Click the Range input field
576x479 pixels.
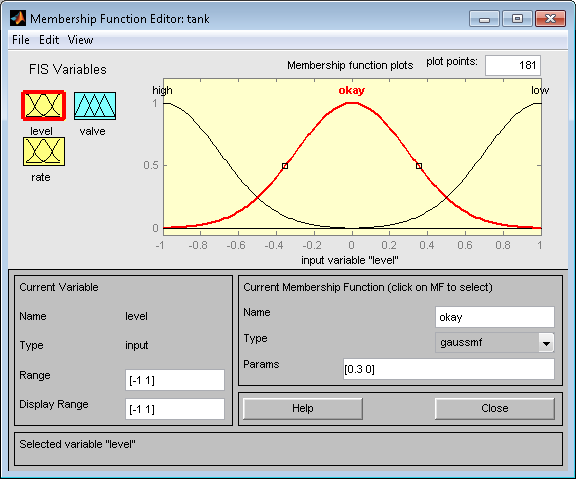[175, 380]
